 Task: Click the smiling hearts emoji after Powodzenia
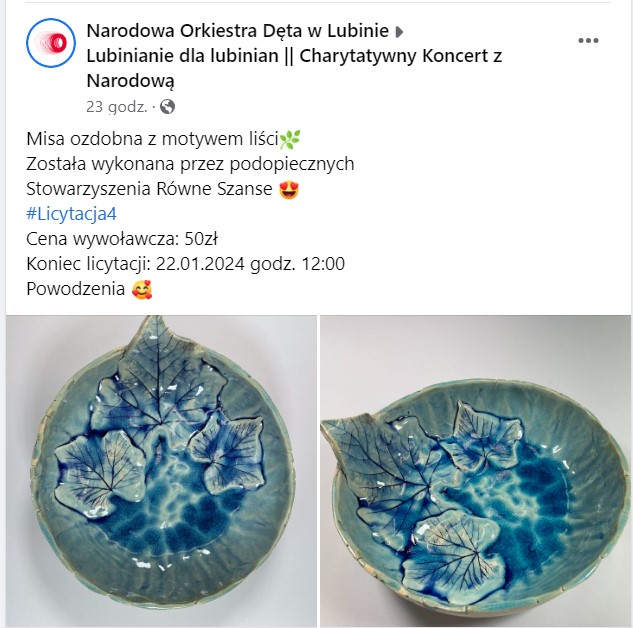(142, 289)
